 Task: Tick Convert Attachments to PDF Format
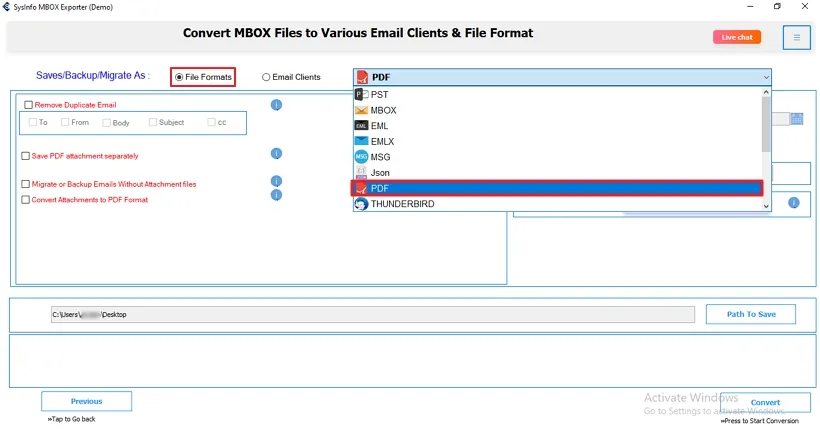click(26, 200)
